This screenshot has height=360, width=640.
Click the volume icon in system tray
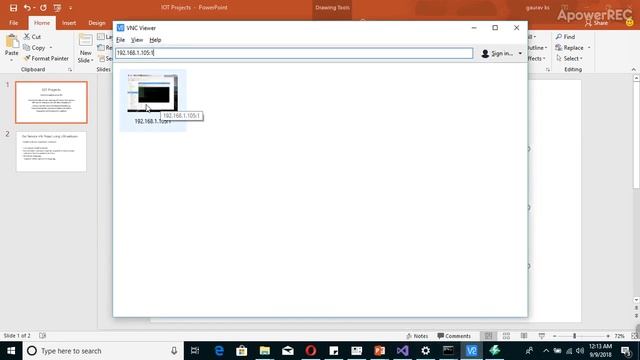click(x=580, y=351)
